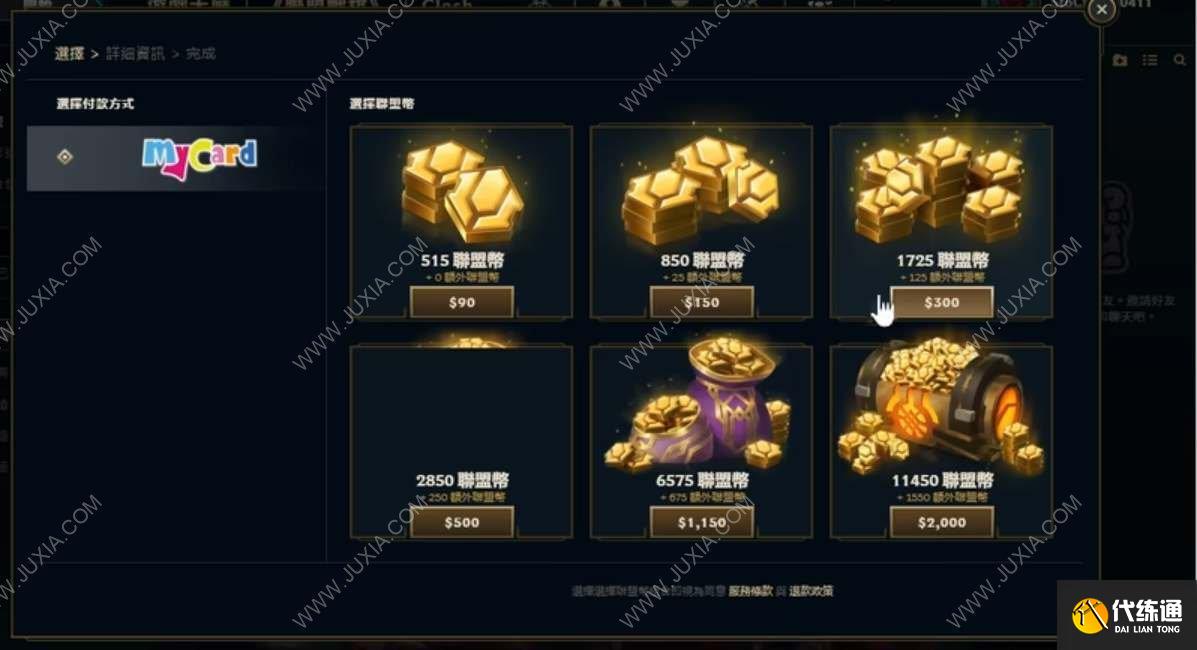1197x650 pixels.
Task: Close the purchase dialog
Action: (x=1101, y=10)
